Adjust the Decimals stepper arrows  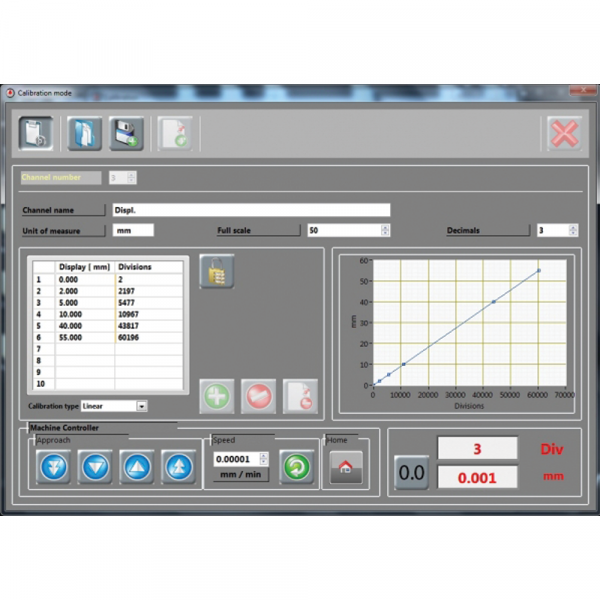(572, 230)
